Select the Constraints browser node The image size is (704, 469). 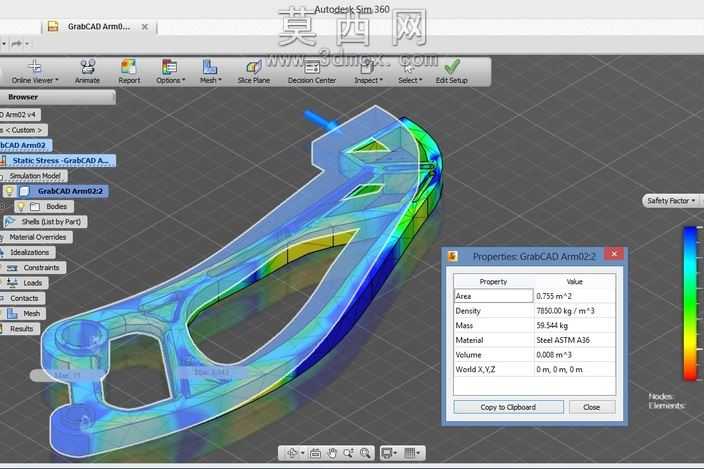(41, 268)
